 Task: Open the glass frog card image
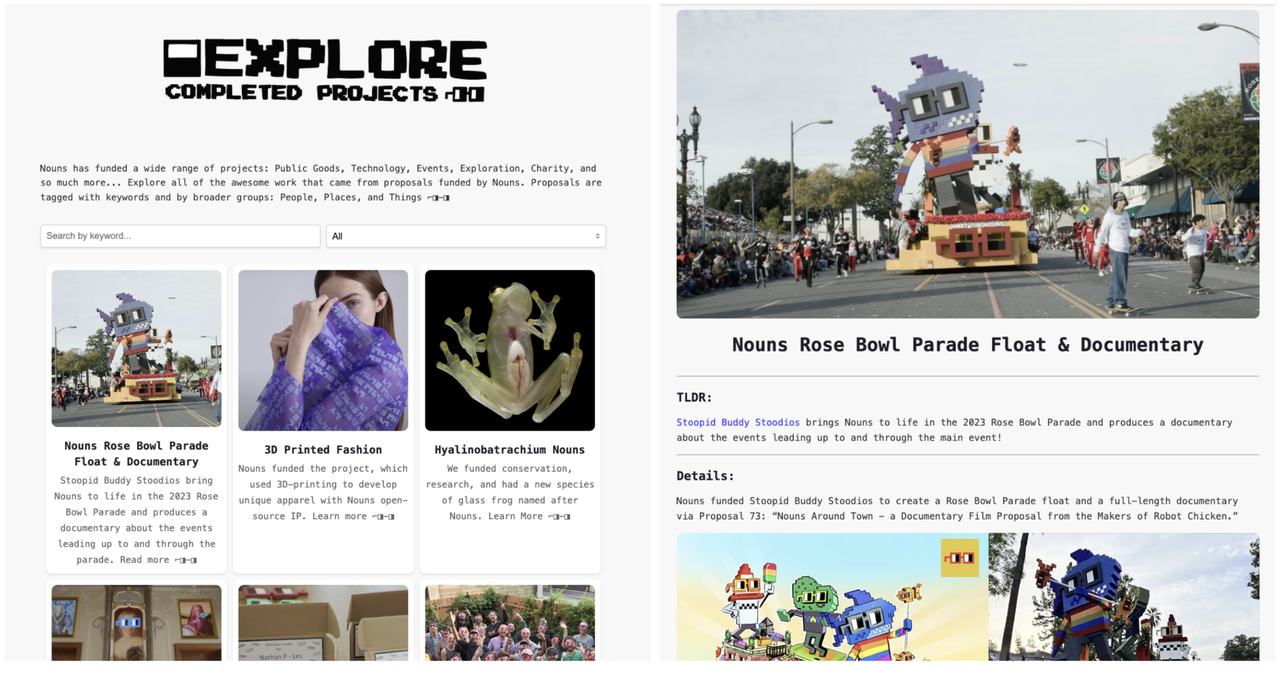pyautogui.click(x=510, y=350)
